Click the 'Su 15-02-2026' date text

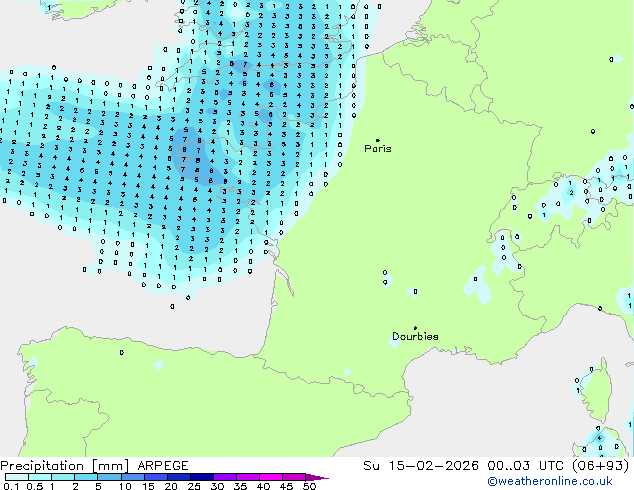(x=421, y=466)
